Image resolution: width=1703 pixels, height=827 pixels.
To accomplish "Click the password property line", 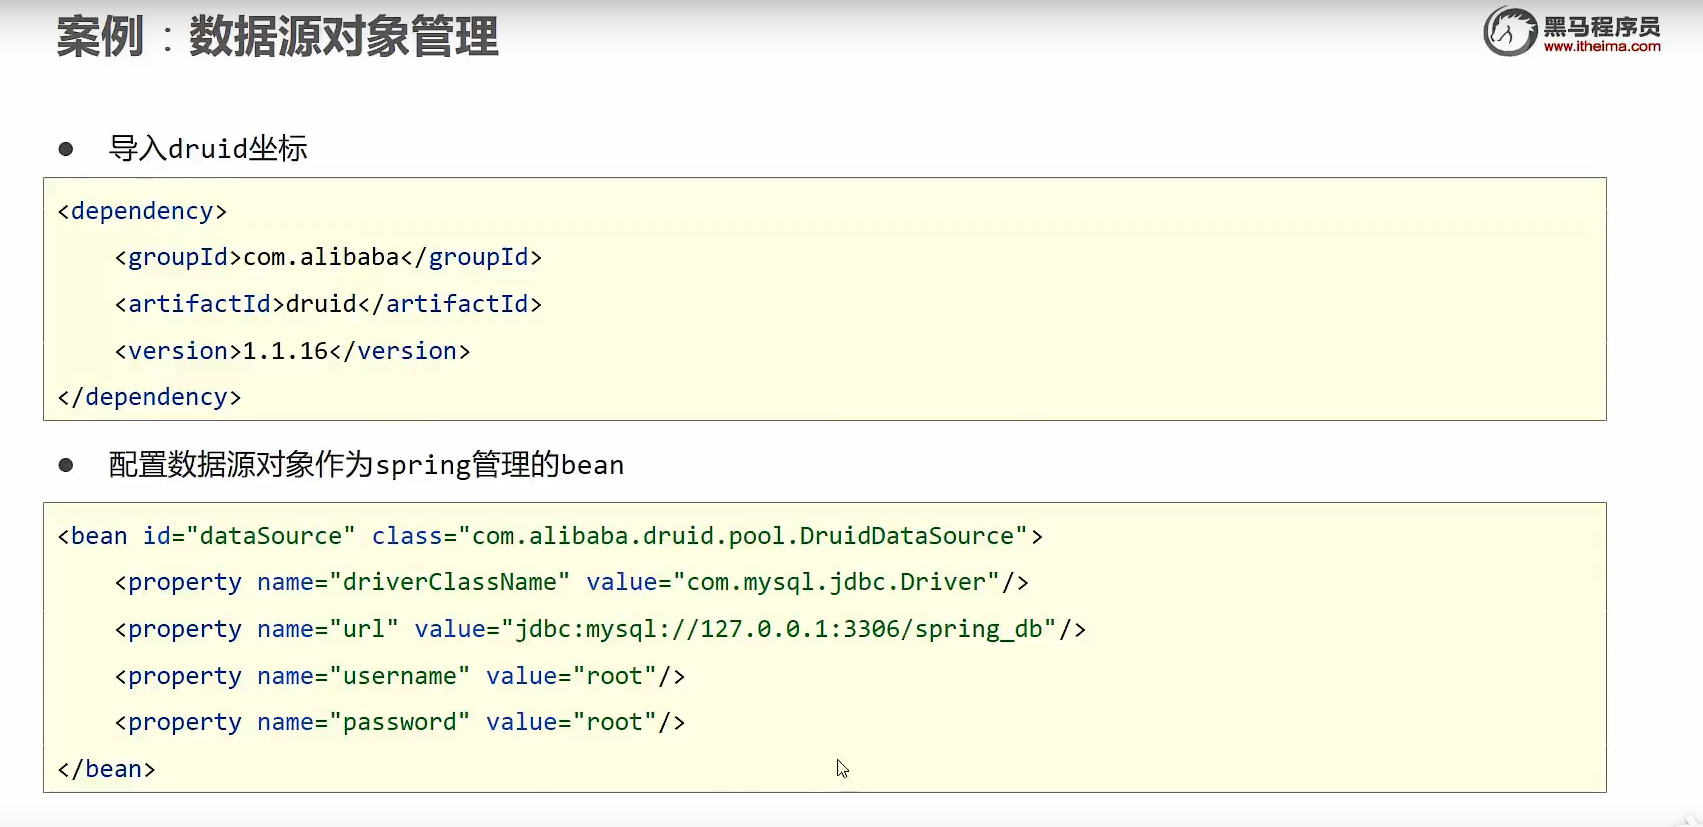I will click(400, 722).
